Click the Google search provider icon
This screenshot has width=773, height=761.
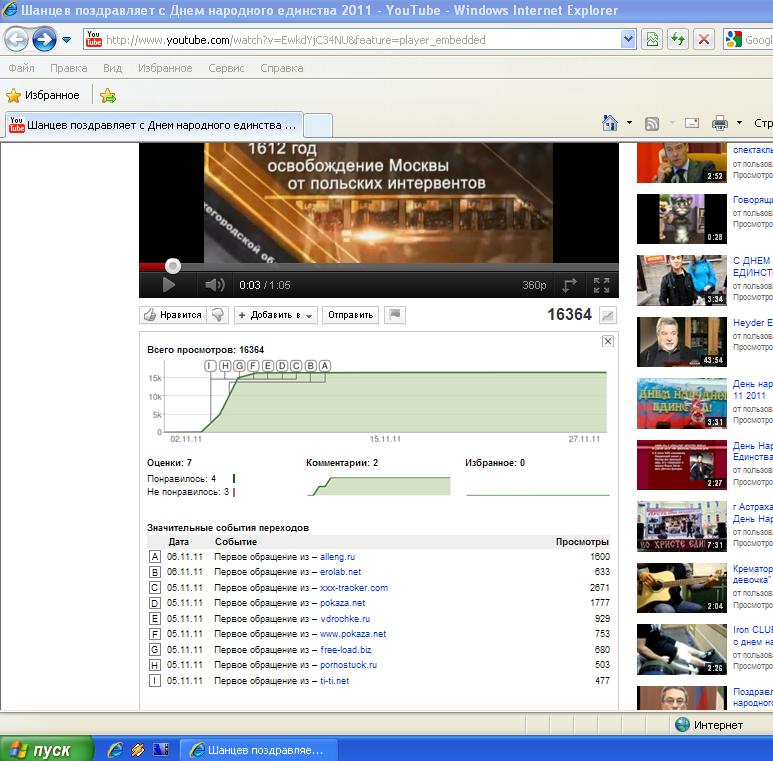click(x=734, y=39)
